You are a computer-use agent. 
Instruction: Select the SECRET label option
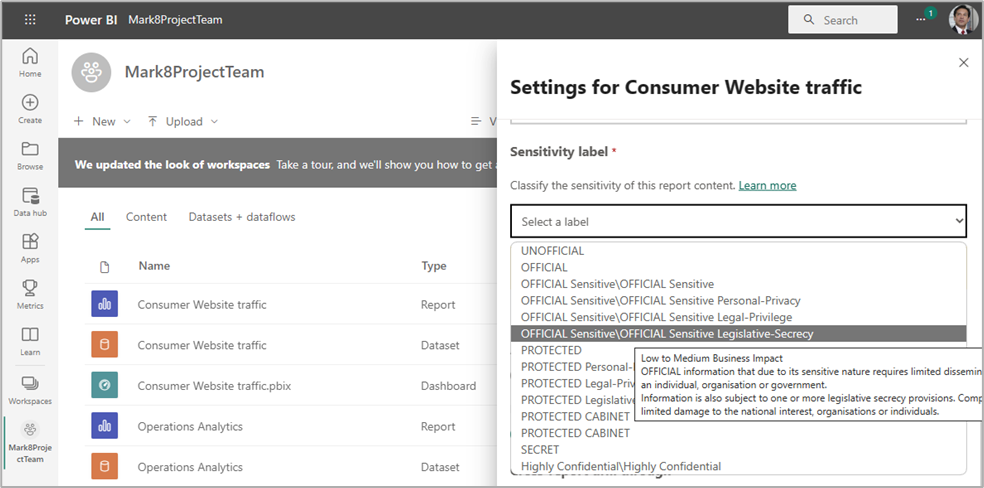(x=738, y=450)
